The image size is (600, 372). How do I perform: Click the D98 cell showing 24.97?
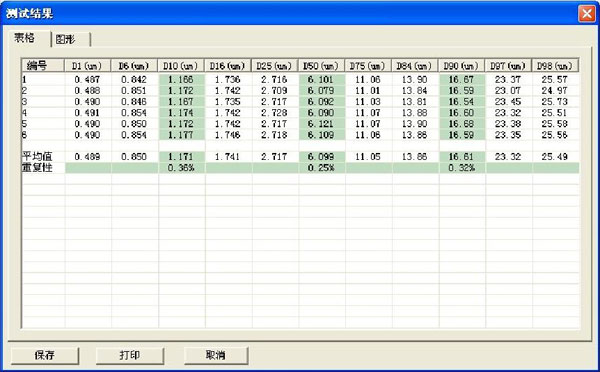tap(555, 91)
